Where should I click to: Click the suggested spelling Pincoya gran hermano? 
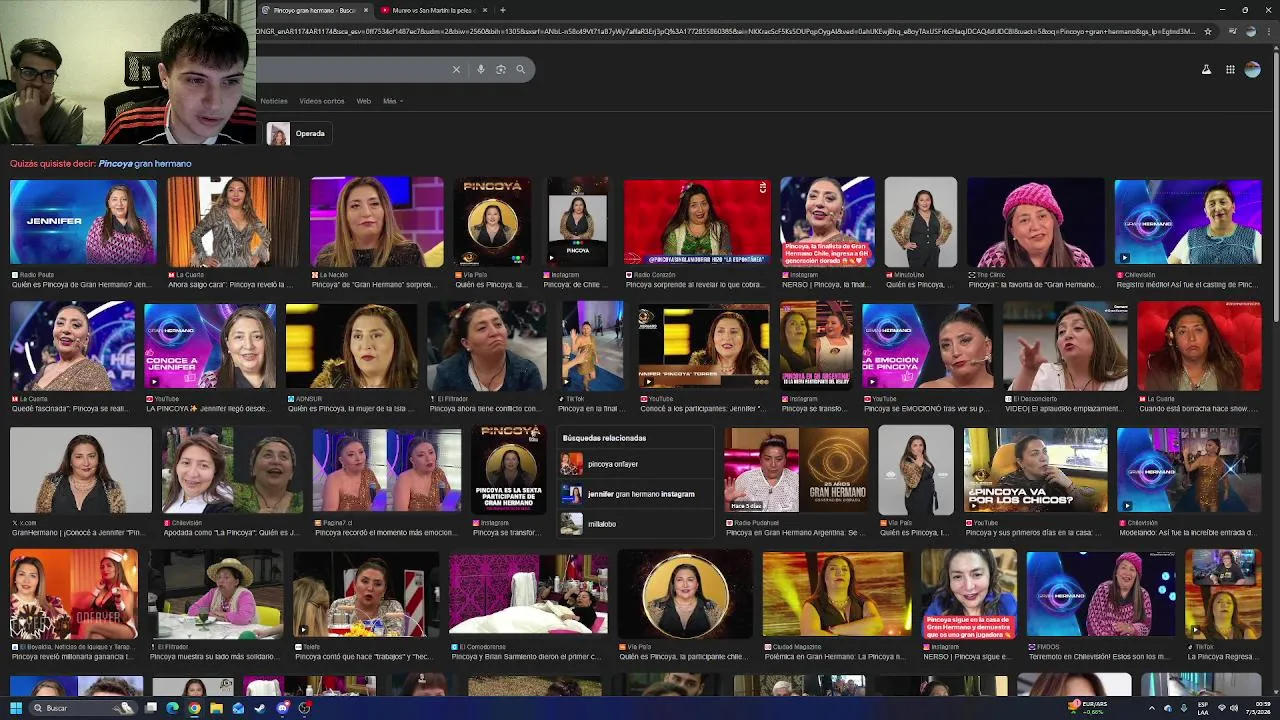pyautogui.click(x=145, y=163)
